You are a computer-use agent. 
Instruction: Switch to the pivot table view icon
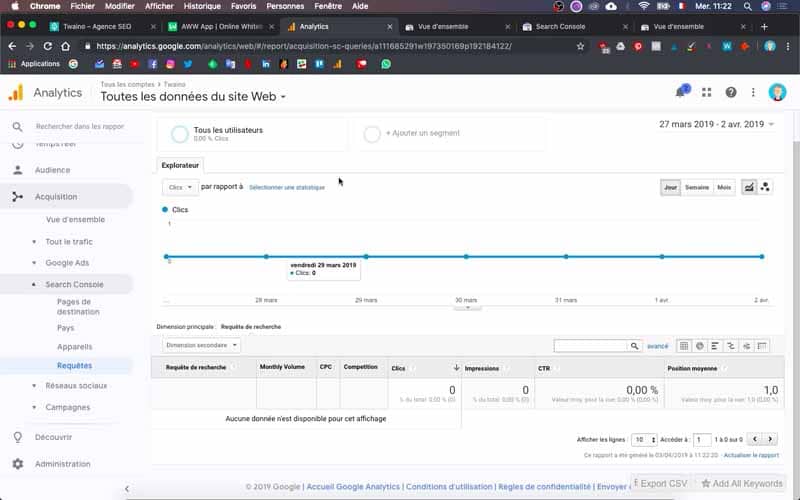coord(762,346)
